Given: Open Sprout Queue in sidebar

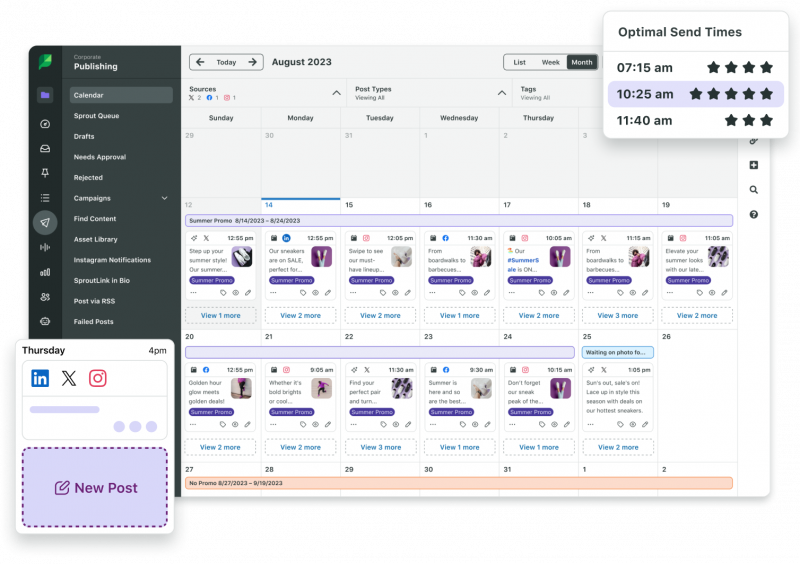Looking at the screenshot, I should (x=96, y=116).
